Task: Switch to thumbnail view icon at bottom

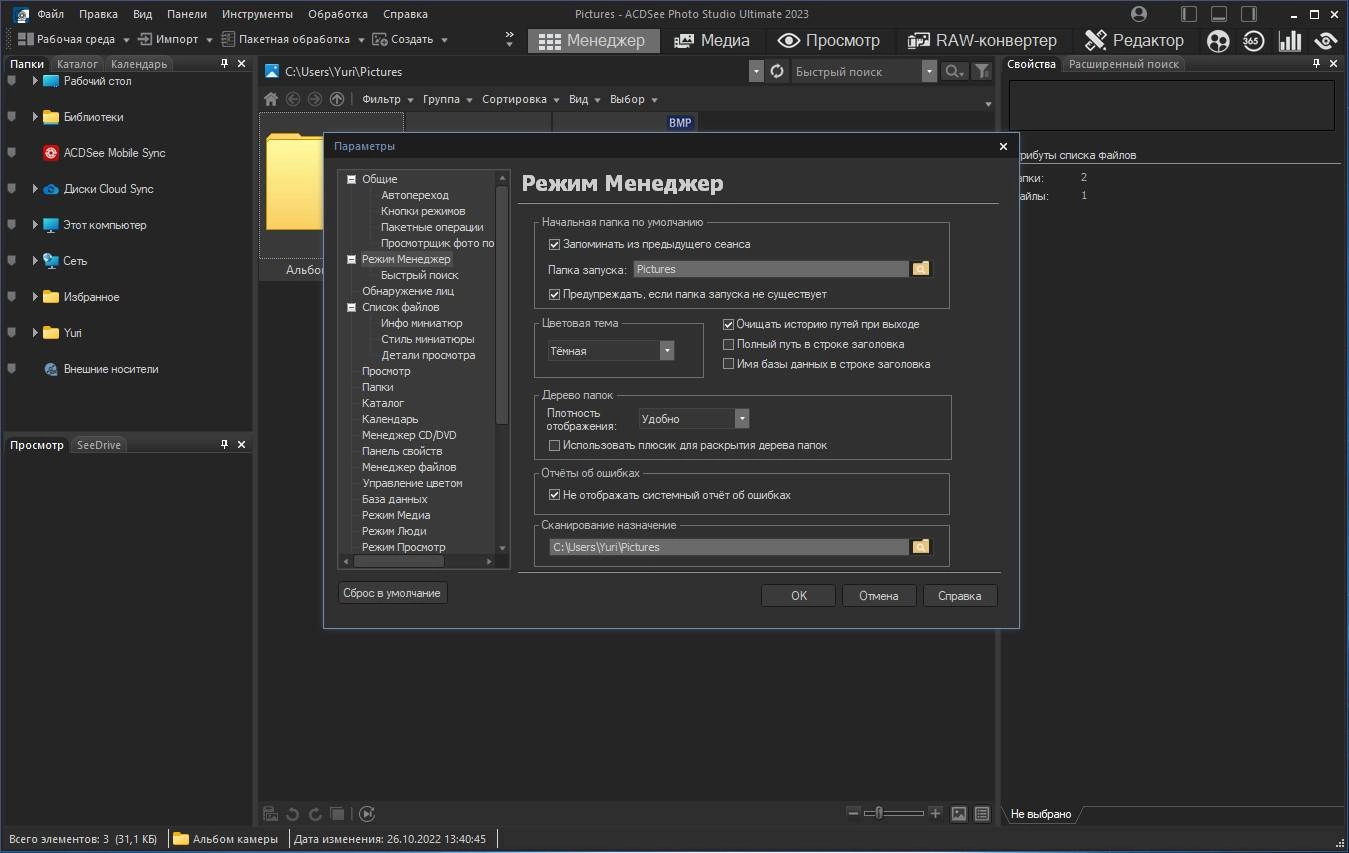Action: 959,814
